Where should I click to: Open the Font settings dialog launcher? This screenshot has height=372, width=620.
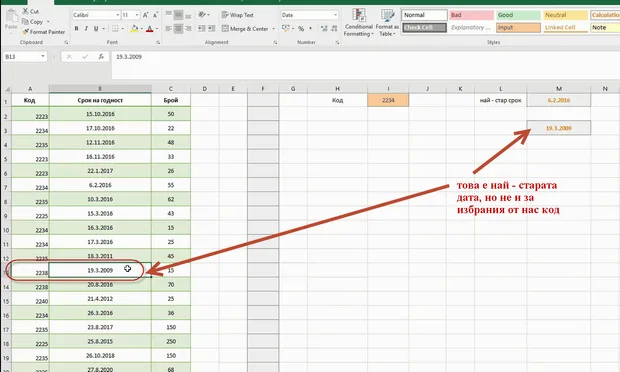(158, 42)
